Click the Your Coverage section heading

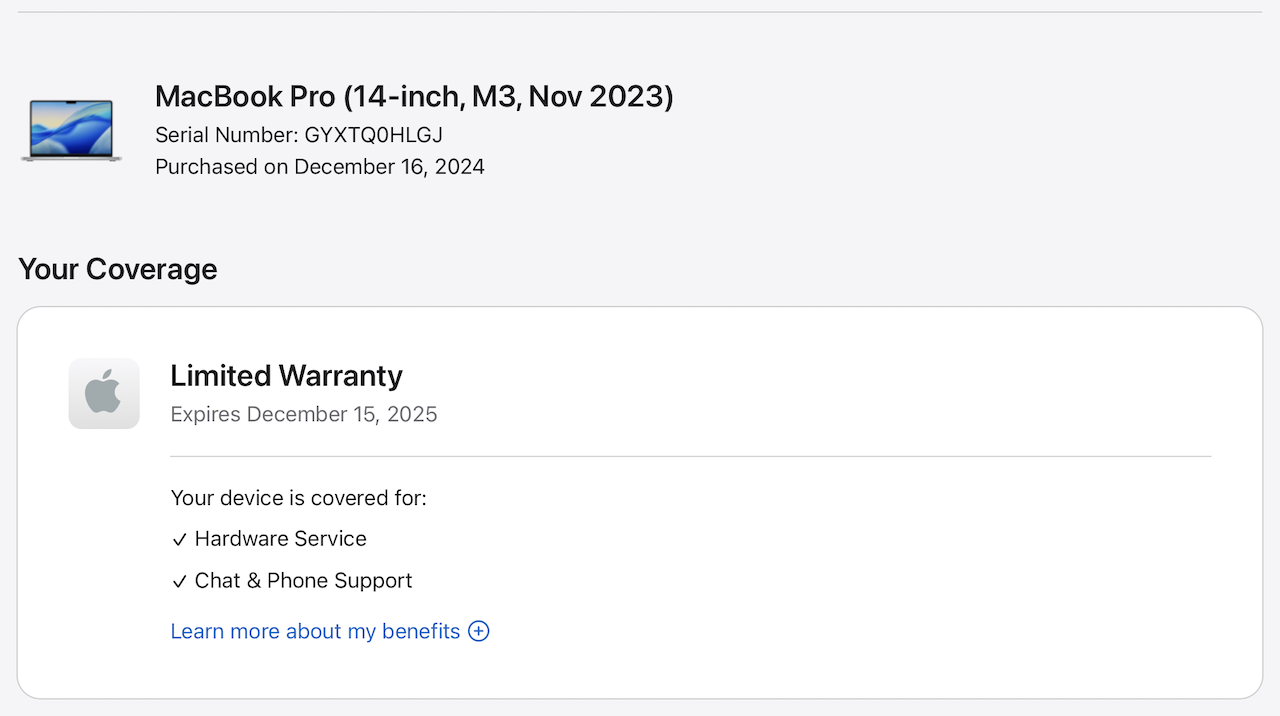[x=118, y=269]
